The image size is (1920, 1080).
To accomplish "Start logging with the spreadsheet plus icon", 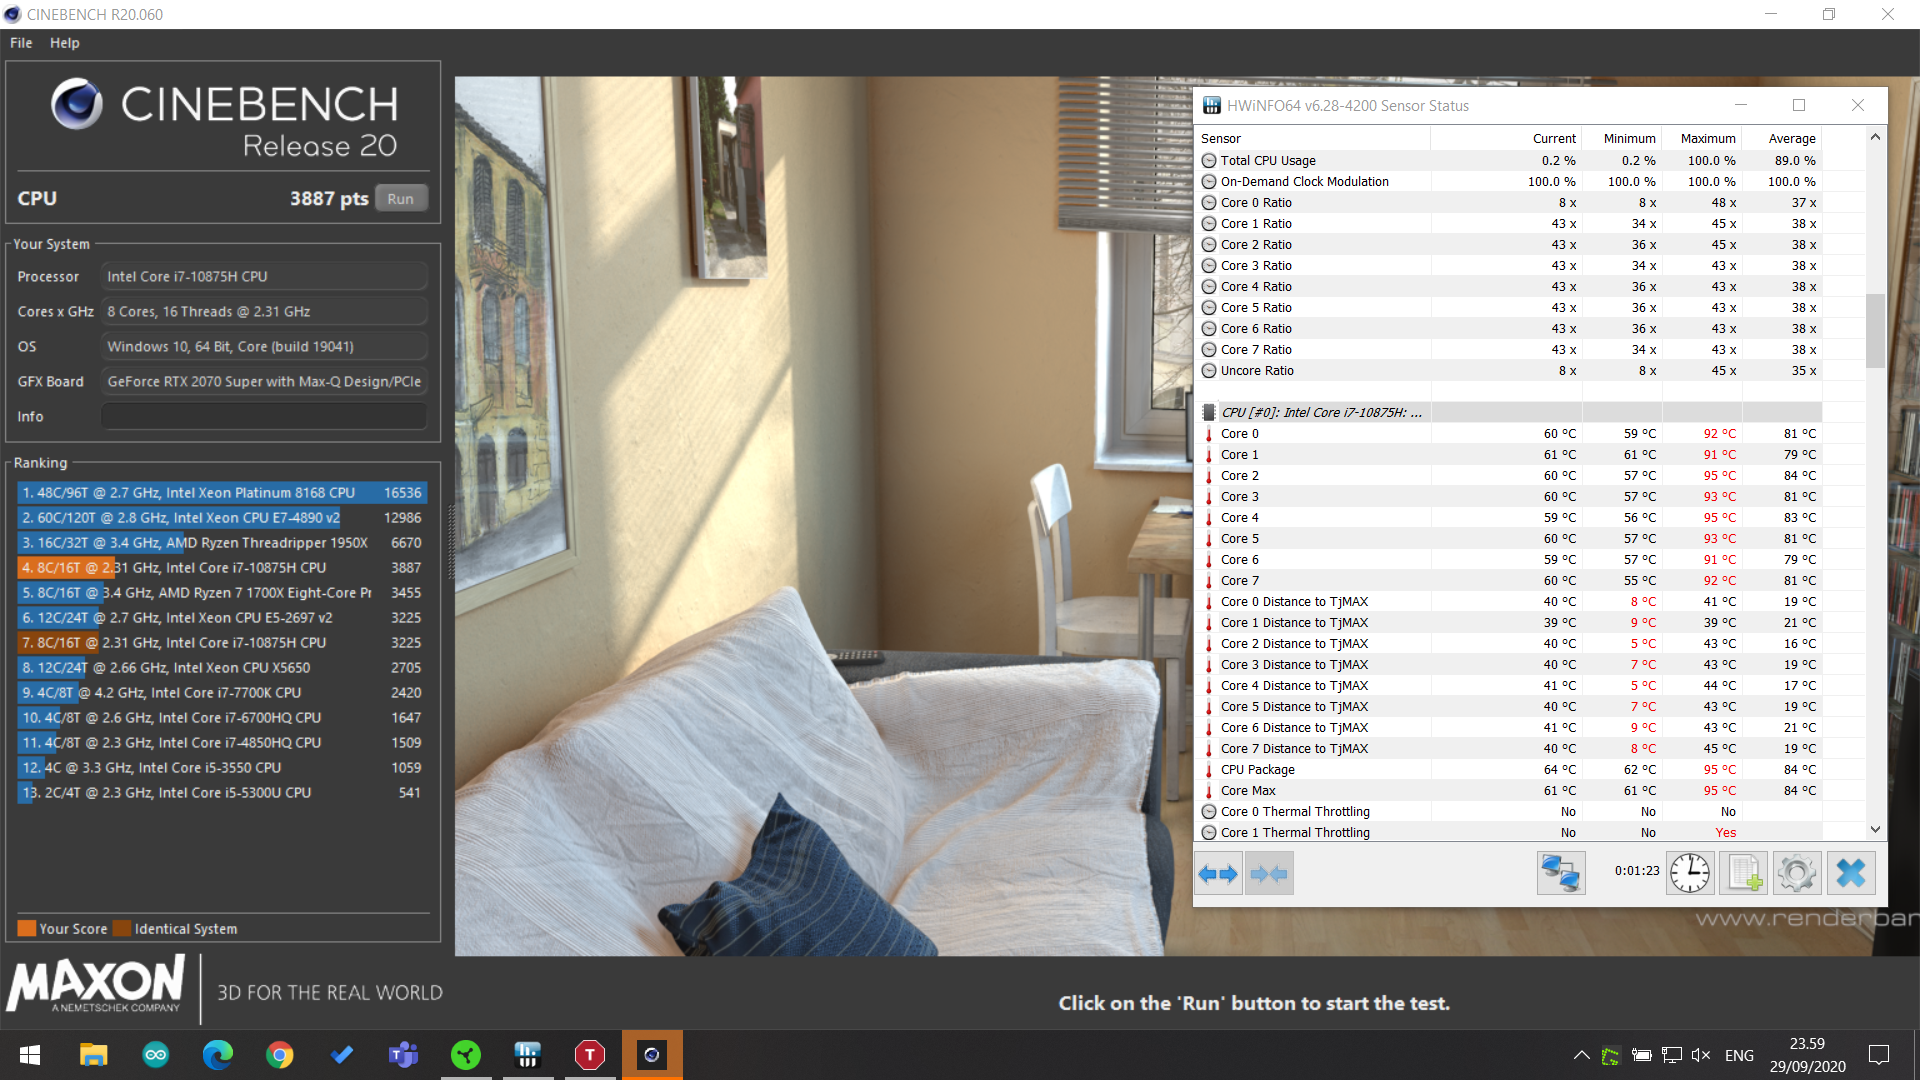I will pyautogui.click(x=1743, y=873).
